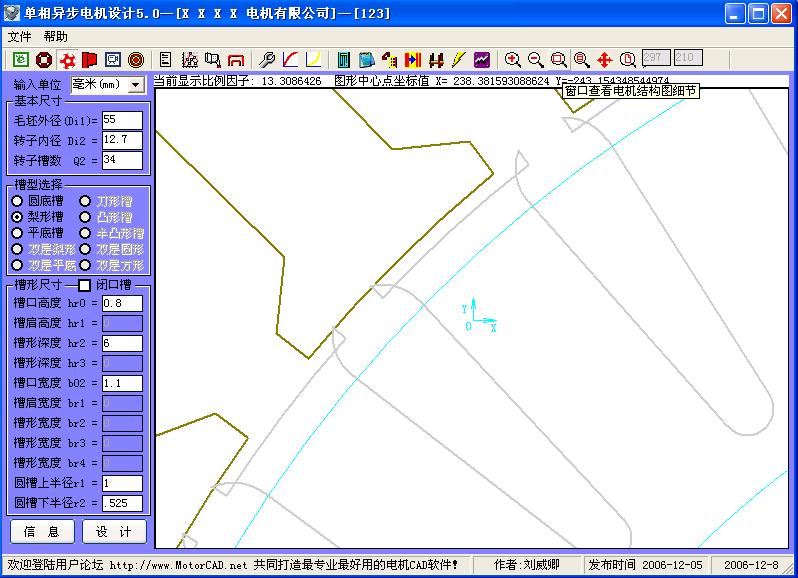Viewport: 798px width, 578px height.
Task: Click the red arch slot icon
Action: 236,60
